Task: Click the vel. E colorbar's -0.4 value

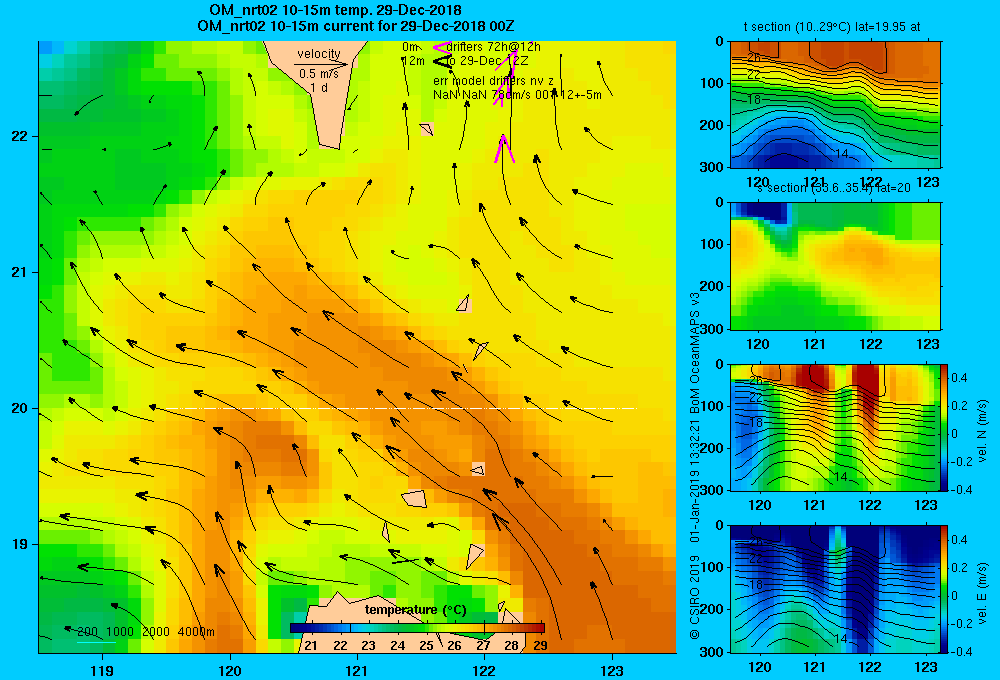Action: [959, 651]
